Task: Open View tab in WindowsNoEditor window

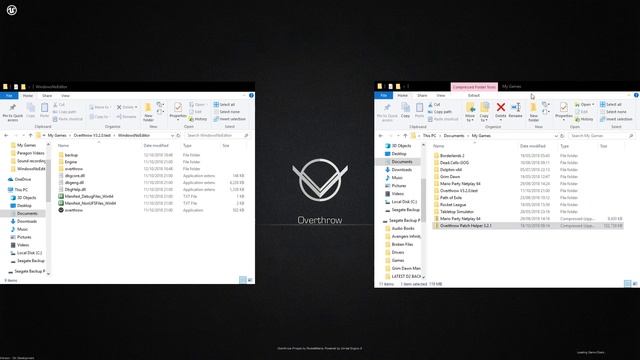Action: [x=65, y=96]
